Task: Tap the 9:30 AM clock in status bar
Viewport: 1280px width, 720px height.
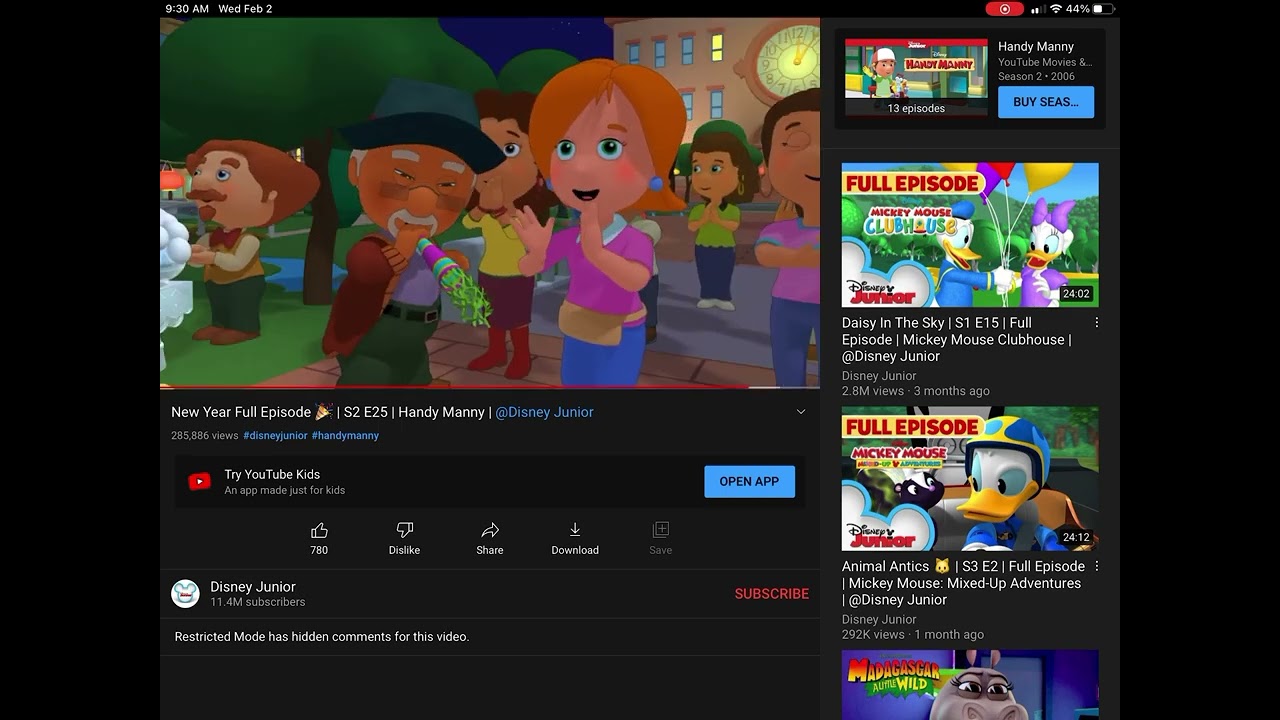Action: 188,9
